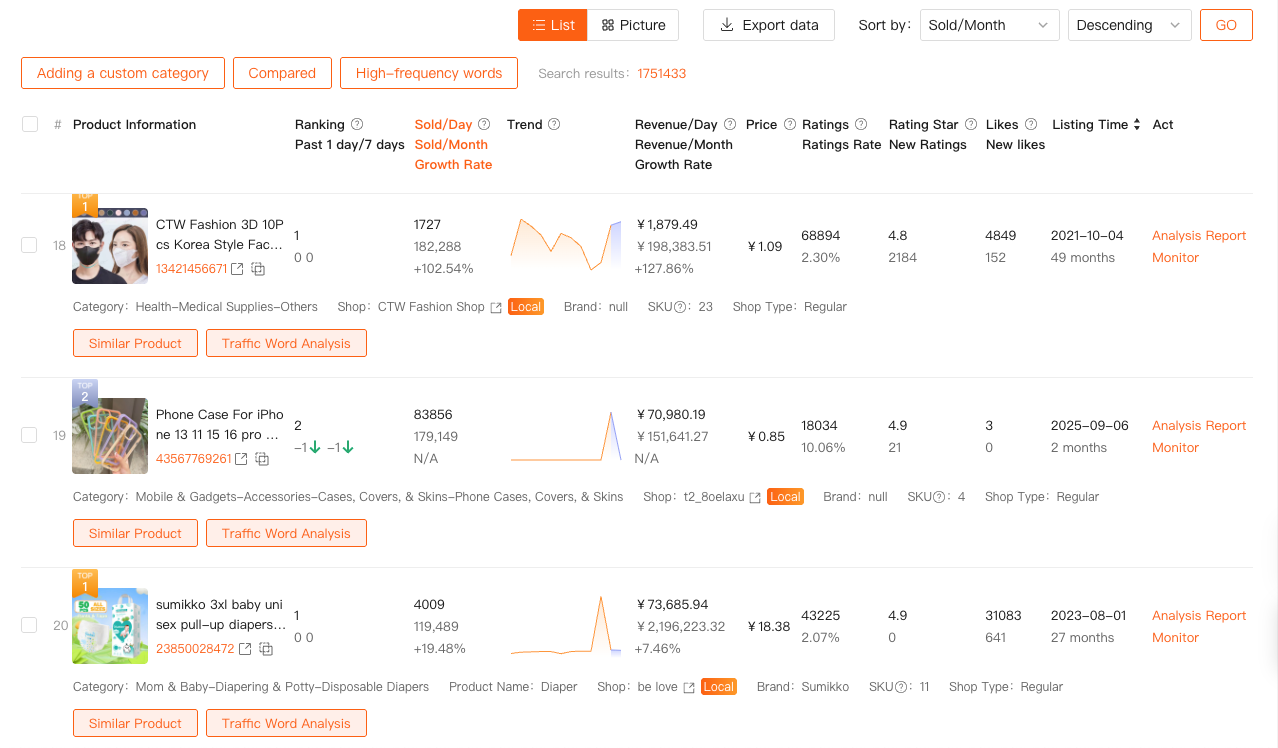Open the Descending order dropdown

[1128, 25]
